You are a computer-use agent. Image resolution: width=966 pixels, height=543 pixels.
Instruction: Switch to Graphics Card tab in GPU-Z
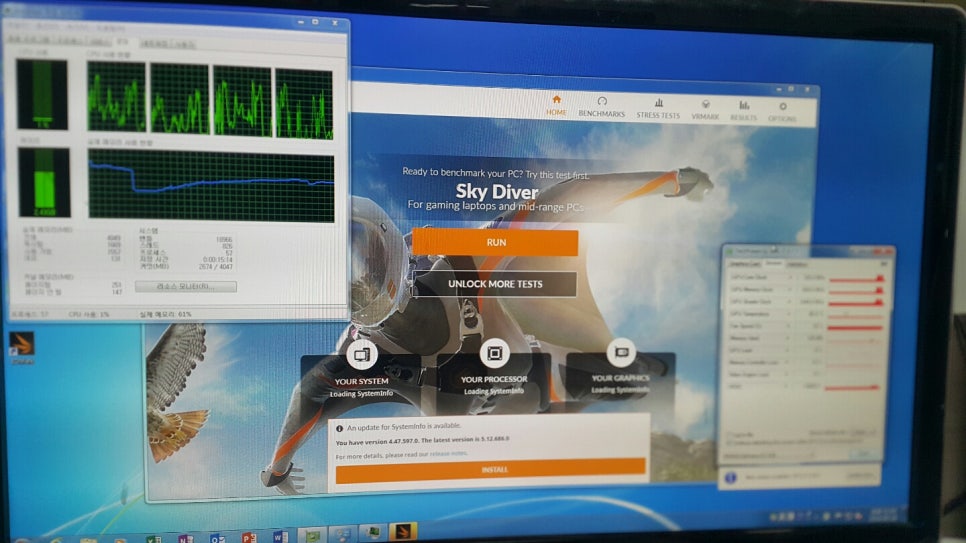click(745, 264)
